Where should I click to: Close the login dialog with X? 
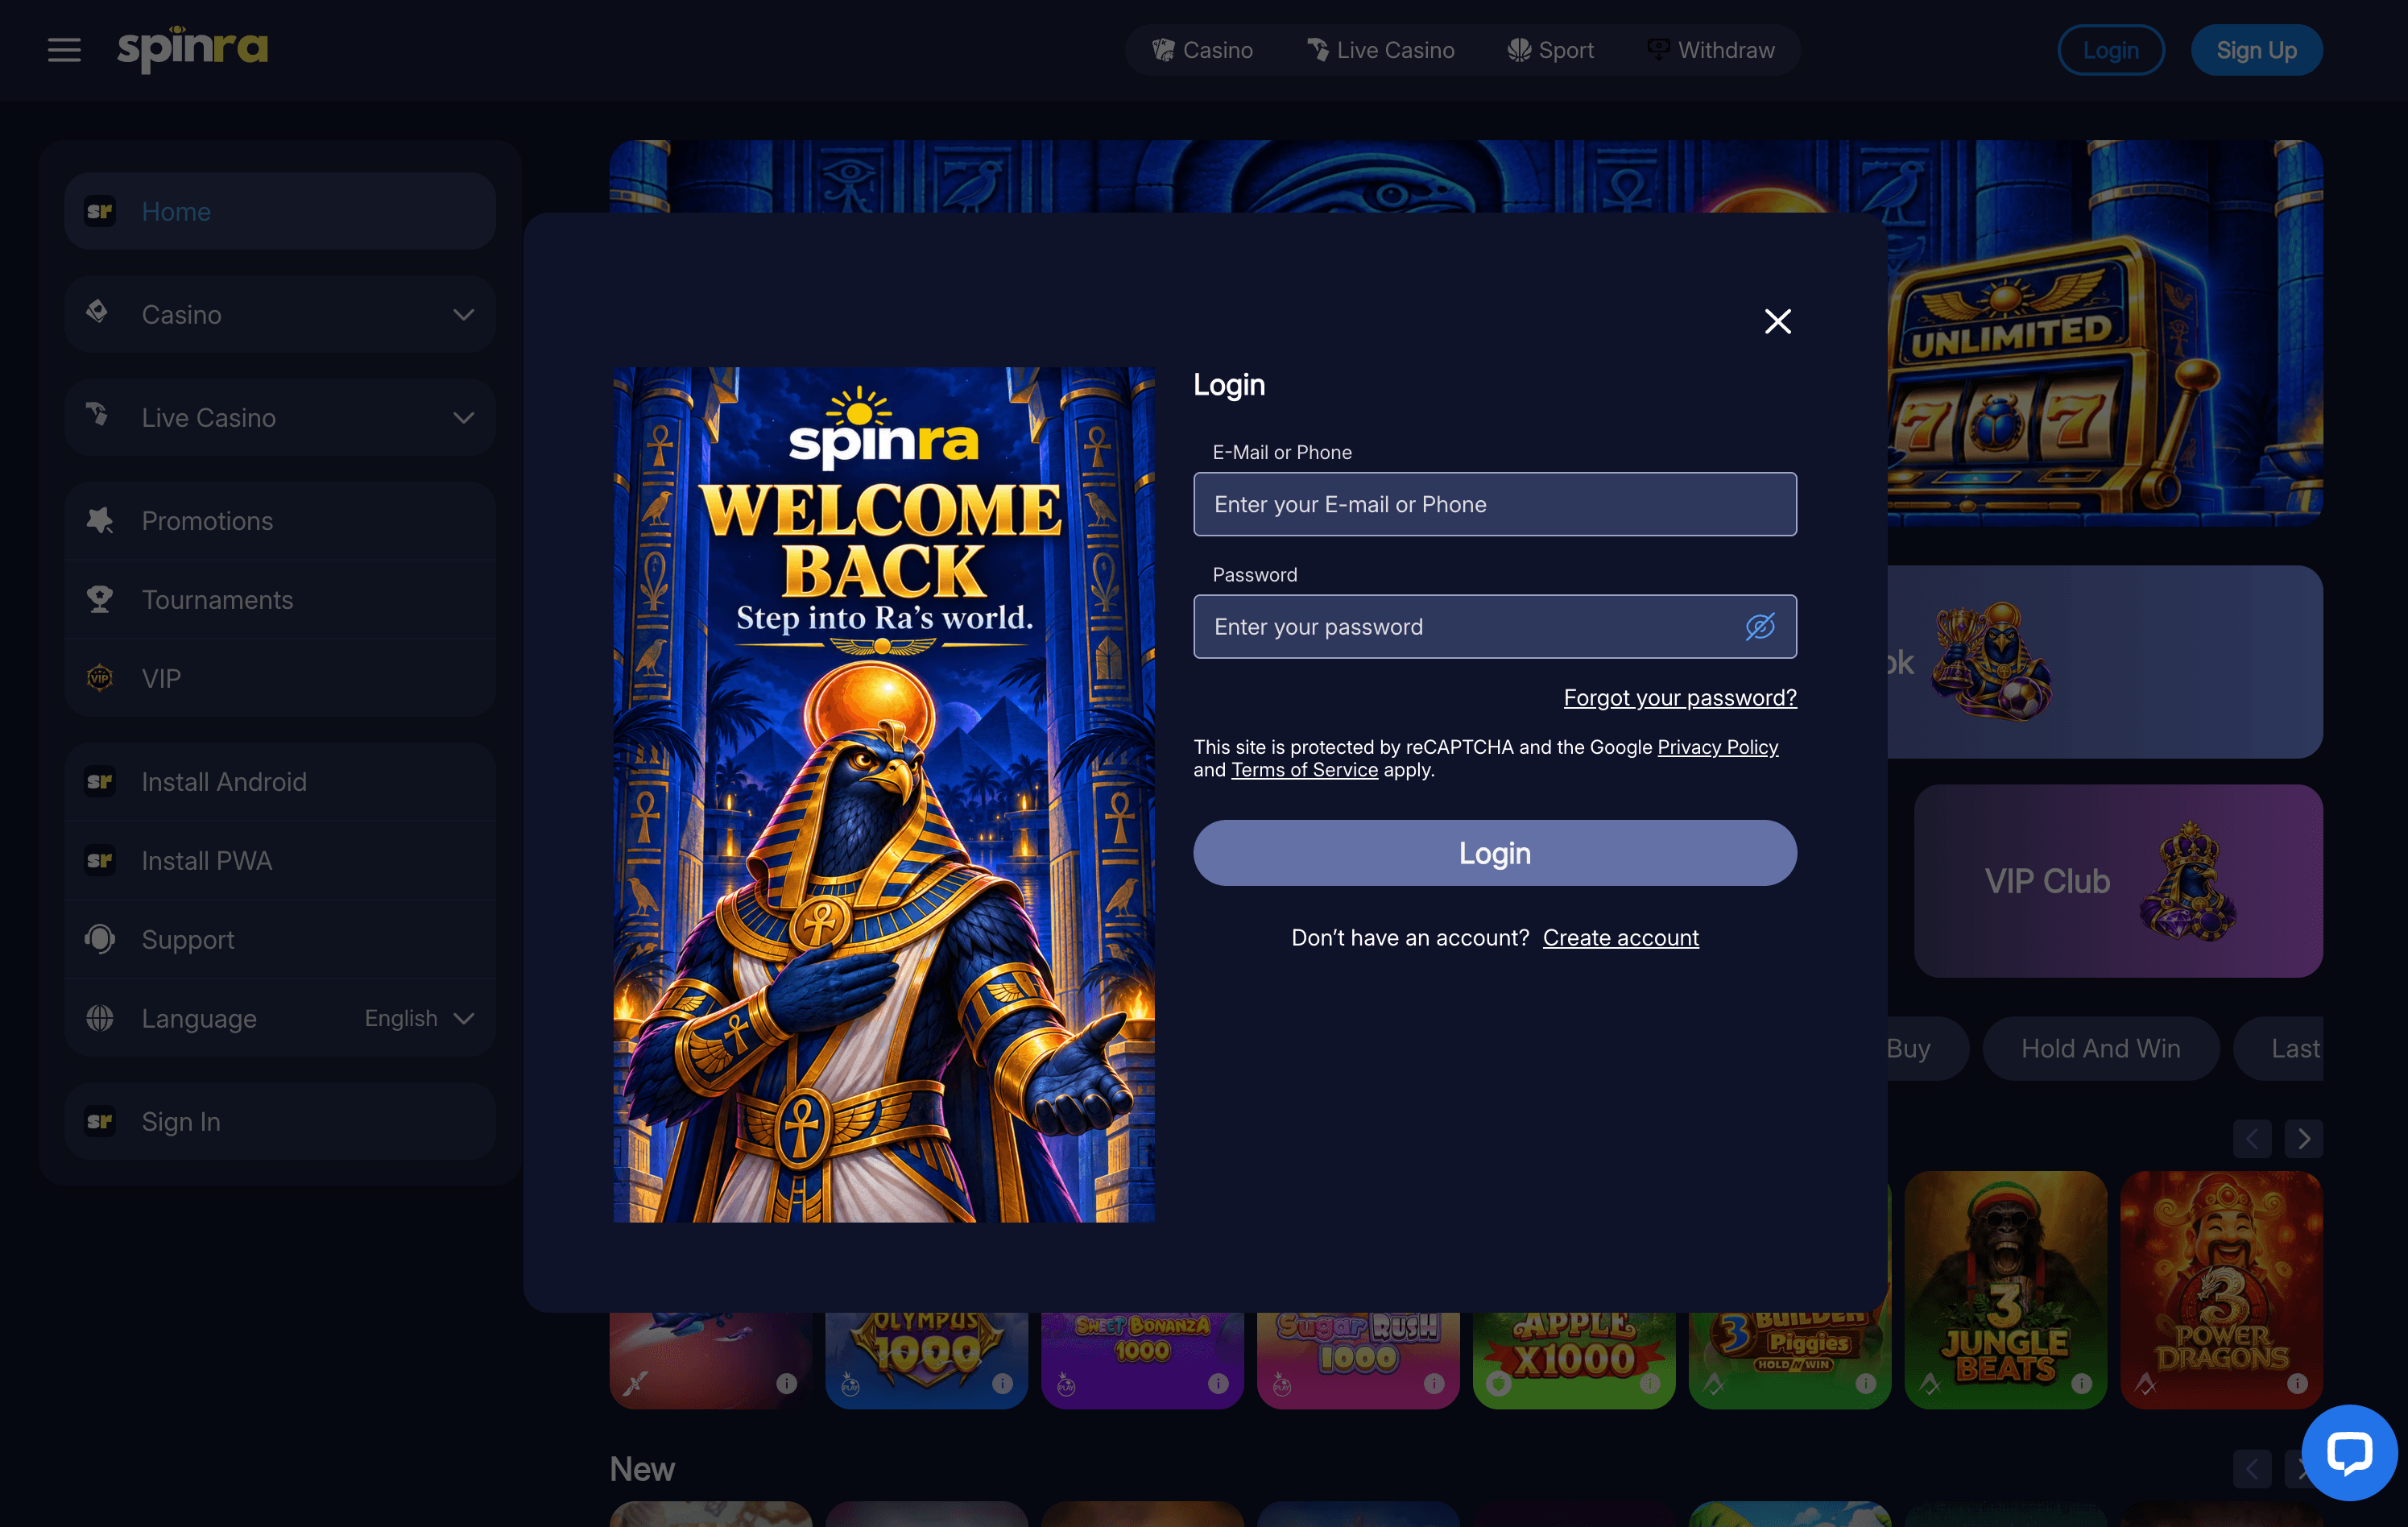pos(1777,321)
